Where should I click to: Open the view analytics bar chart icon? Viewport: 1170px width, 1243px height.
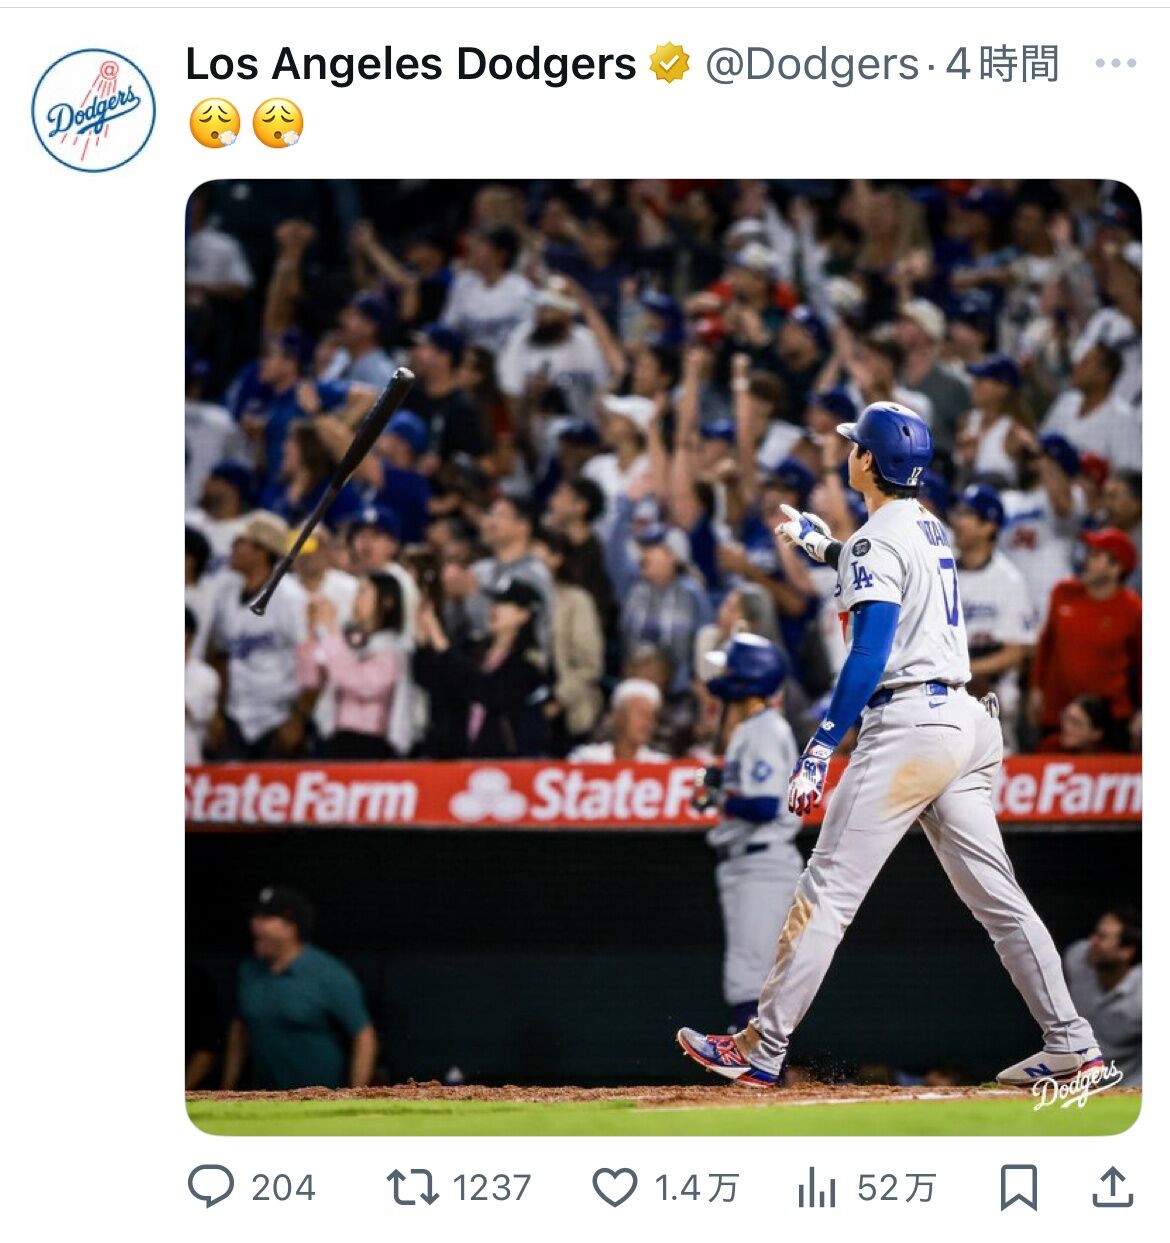[x=817, y=1187]
